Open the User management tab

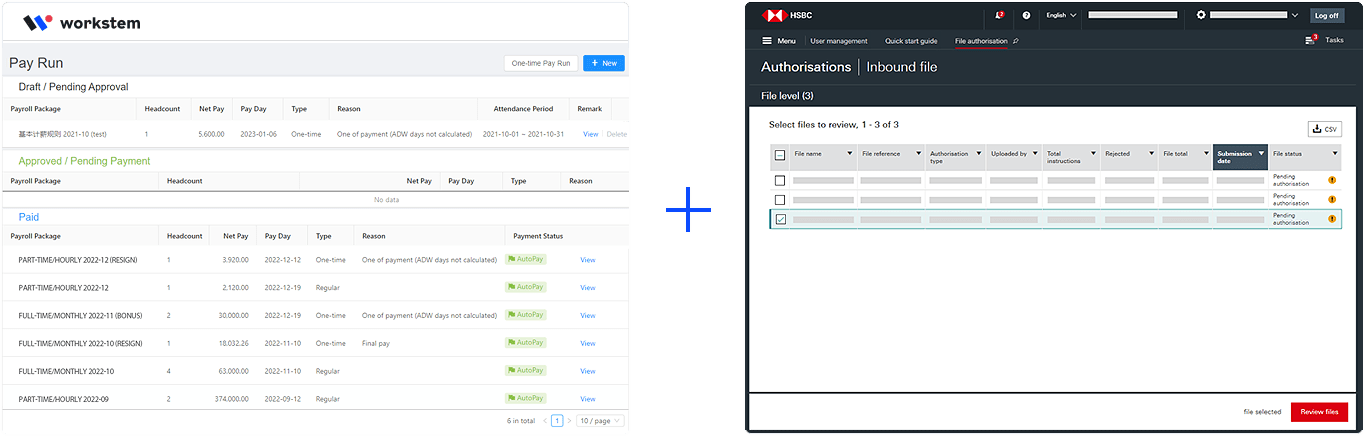point(839,41)
